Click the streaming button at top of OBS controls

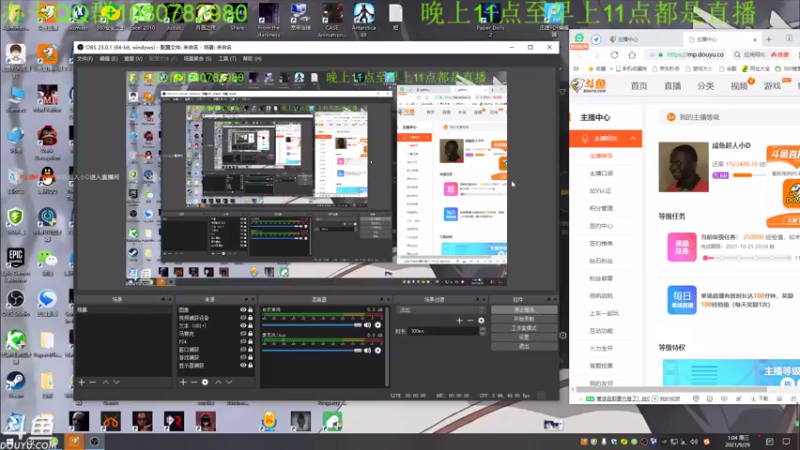coord(524,310)
